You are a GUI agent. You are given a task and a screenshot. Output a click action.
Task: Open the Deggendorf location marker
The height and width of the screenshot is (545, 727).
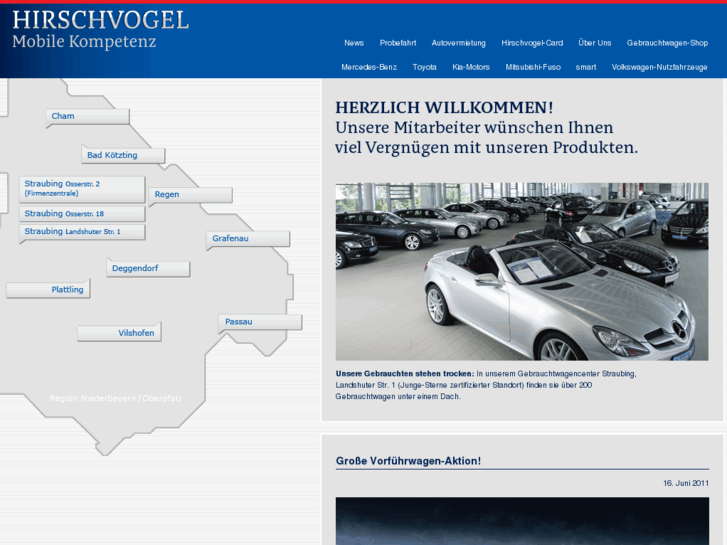pos(148,269)
